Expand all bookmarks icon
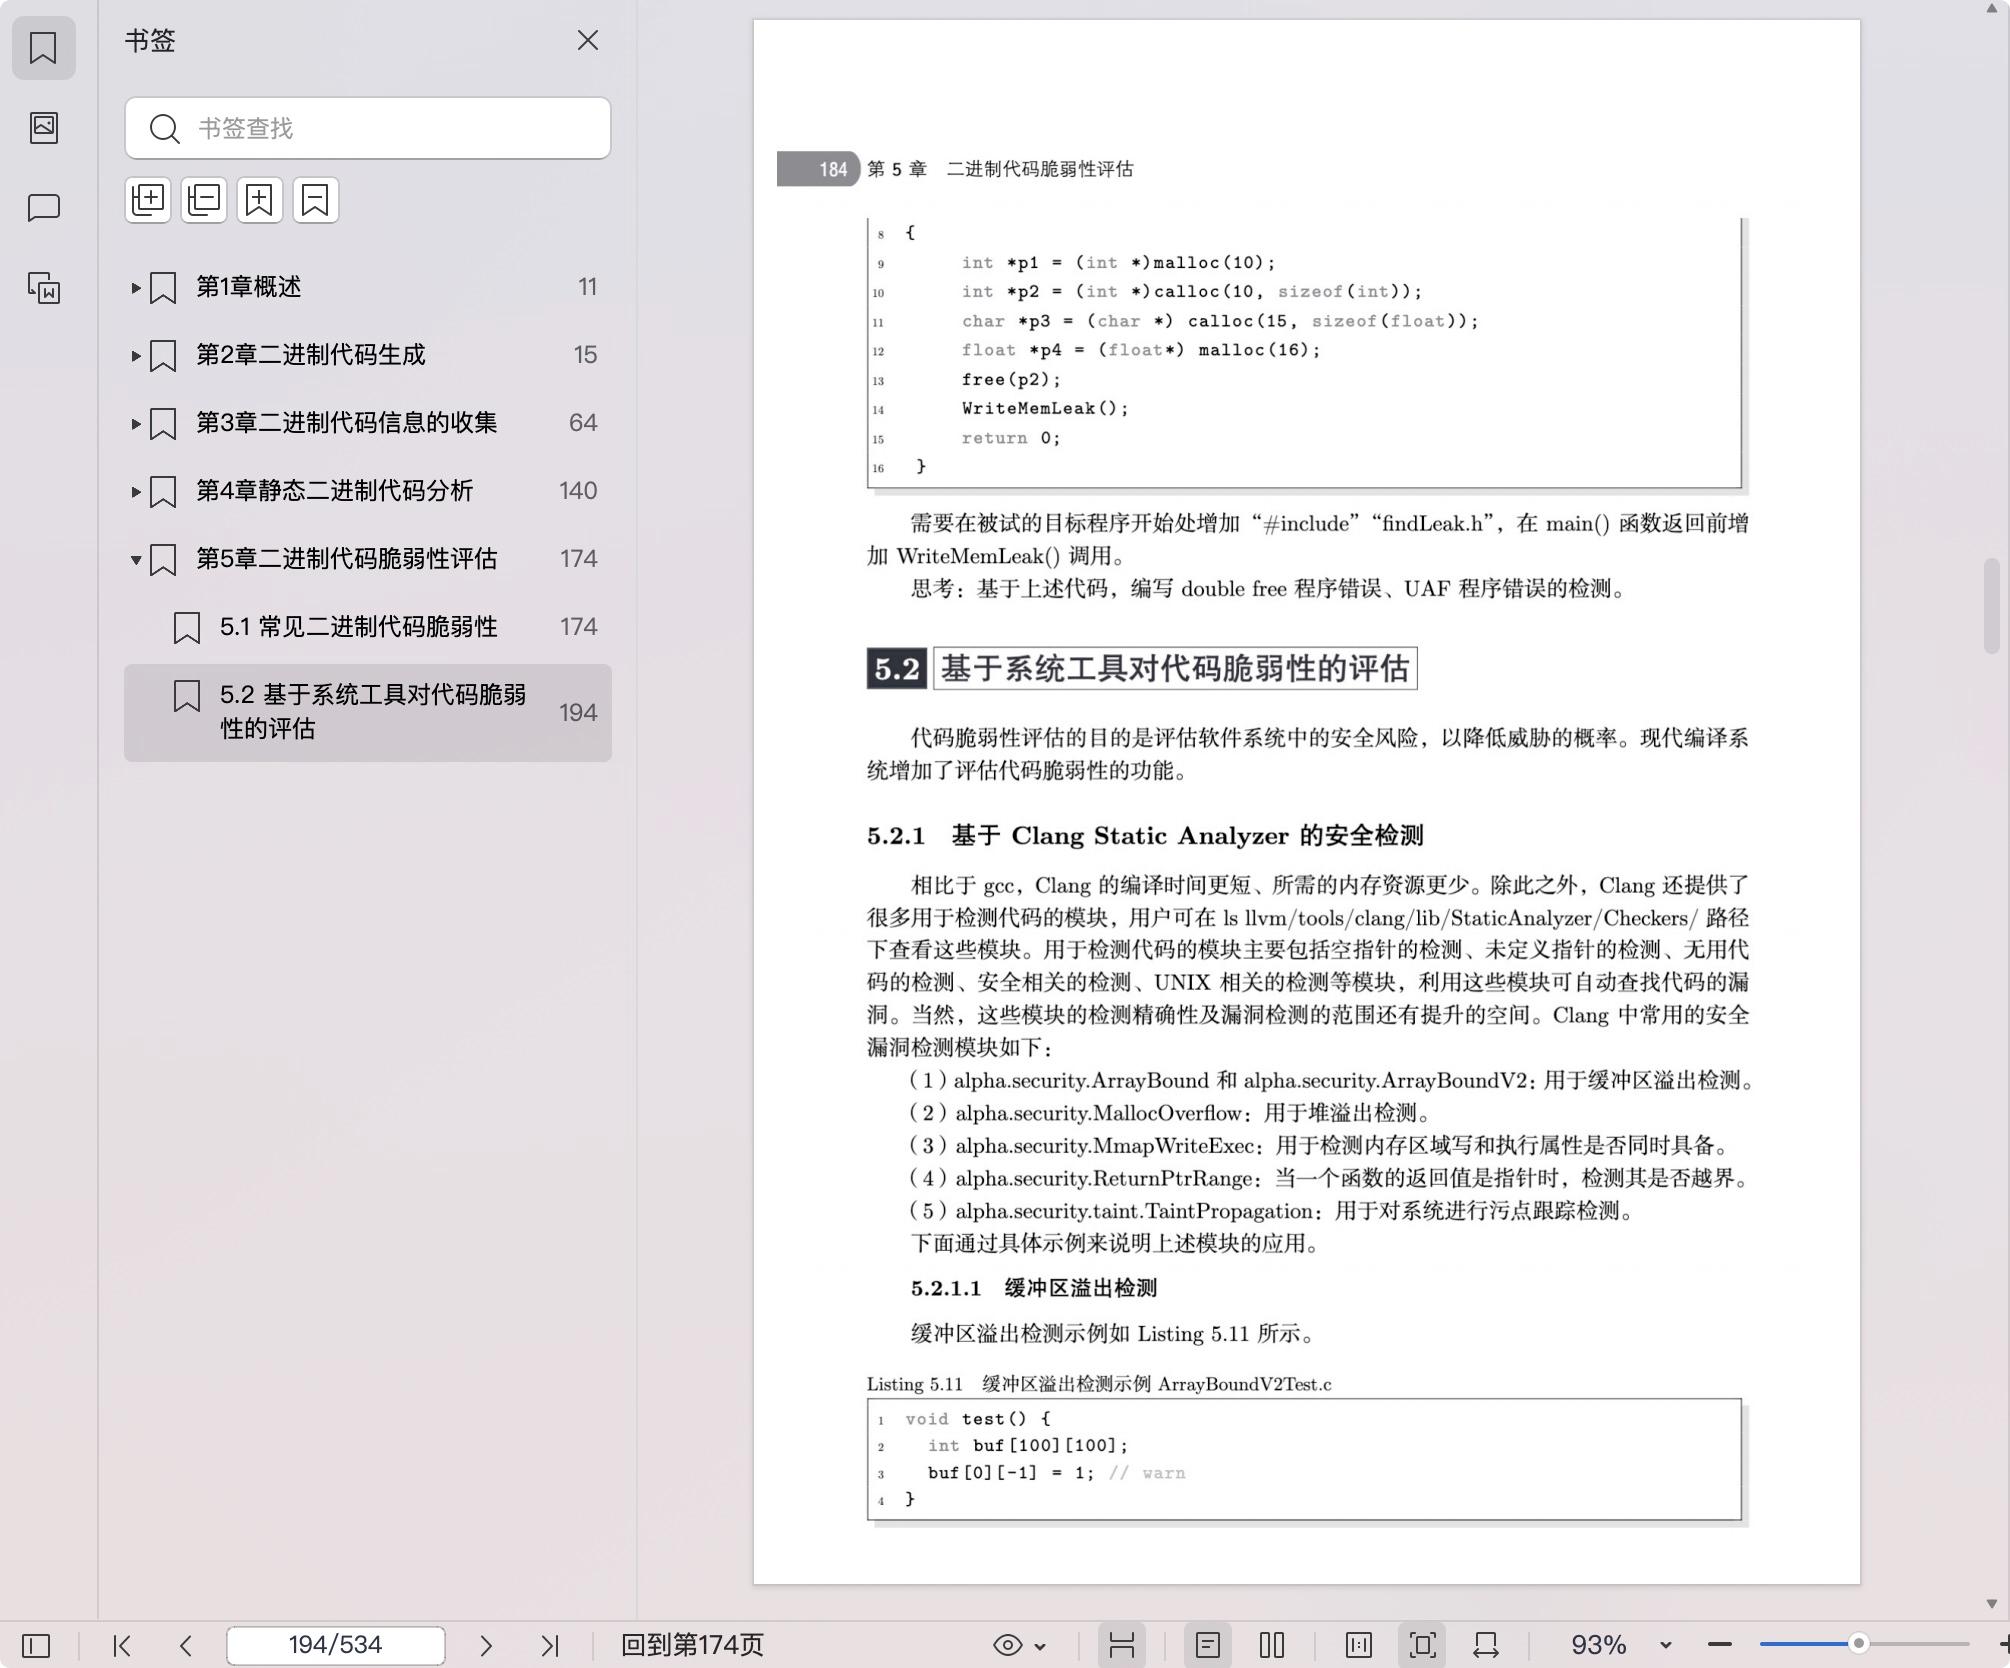The image size is (2010, 1668). tap(148, 200)
